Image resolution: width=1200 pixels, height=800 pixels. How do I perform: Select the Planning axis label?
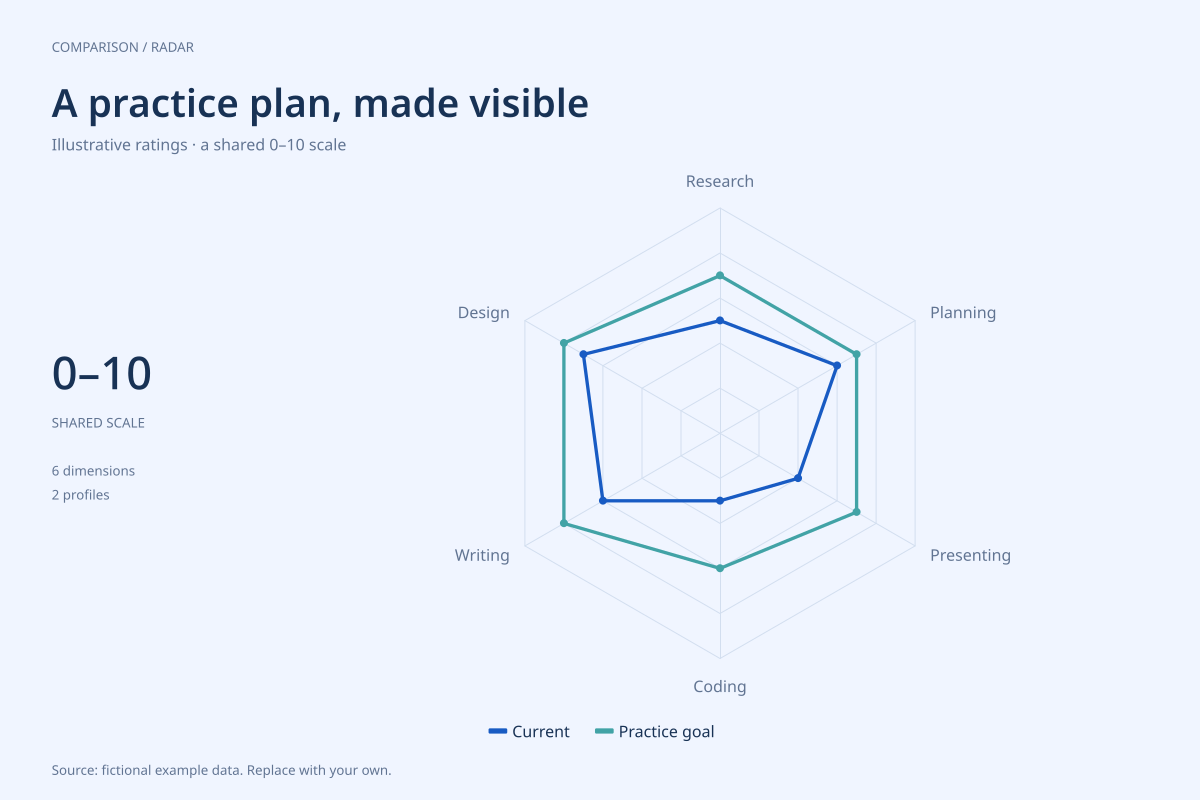pos(963,313)
